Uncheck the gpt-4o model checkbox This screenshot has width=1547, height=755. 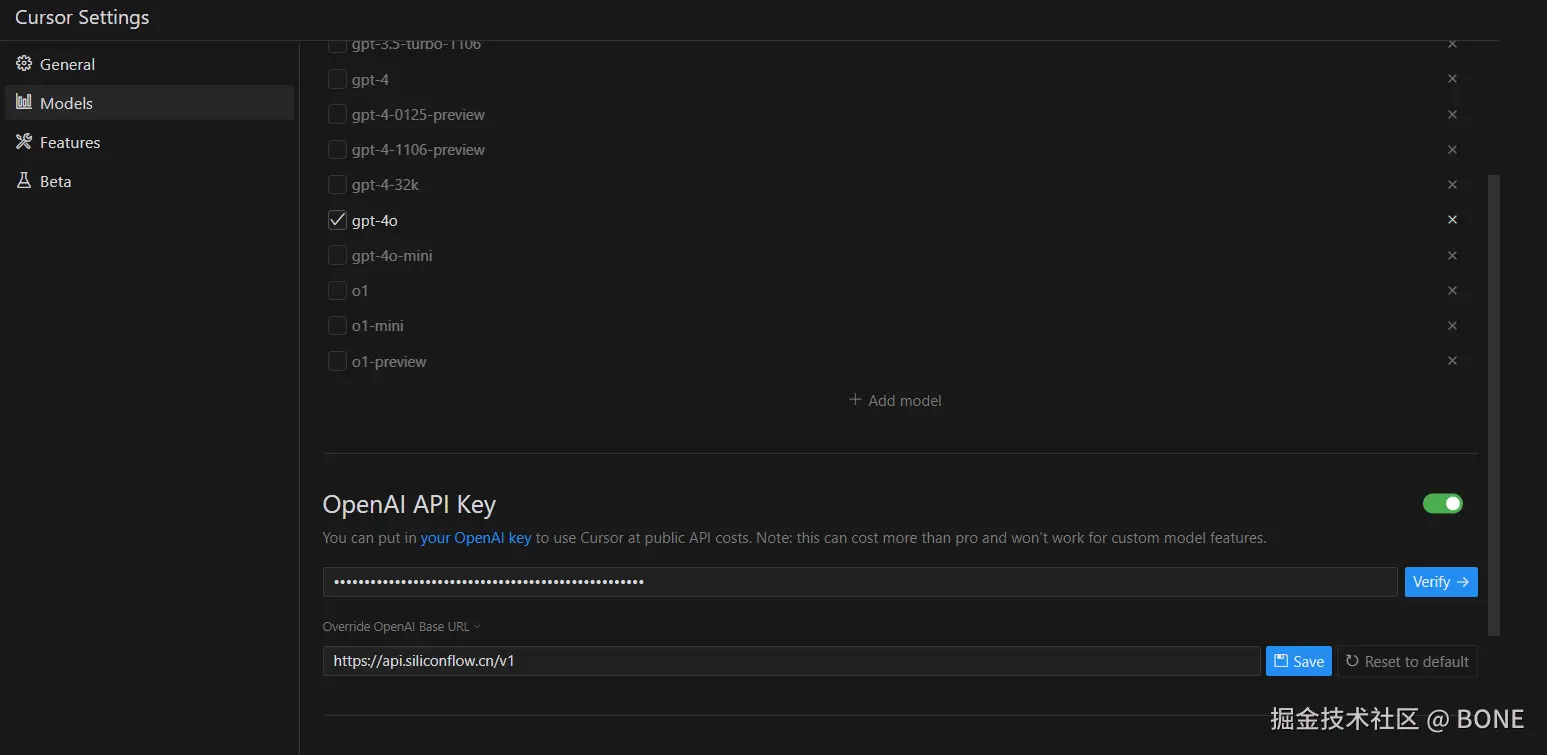click(x=337, y=220)
